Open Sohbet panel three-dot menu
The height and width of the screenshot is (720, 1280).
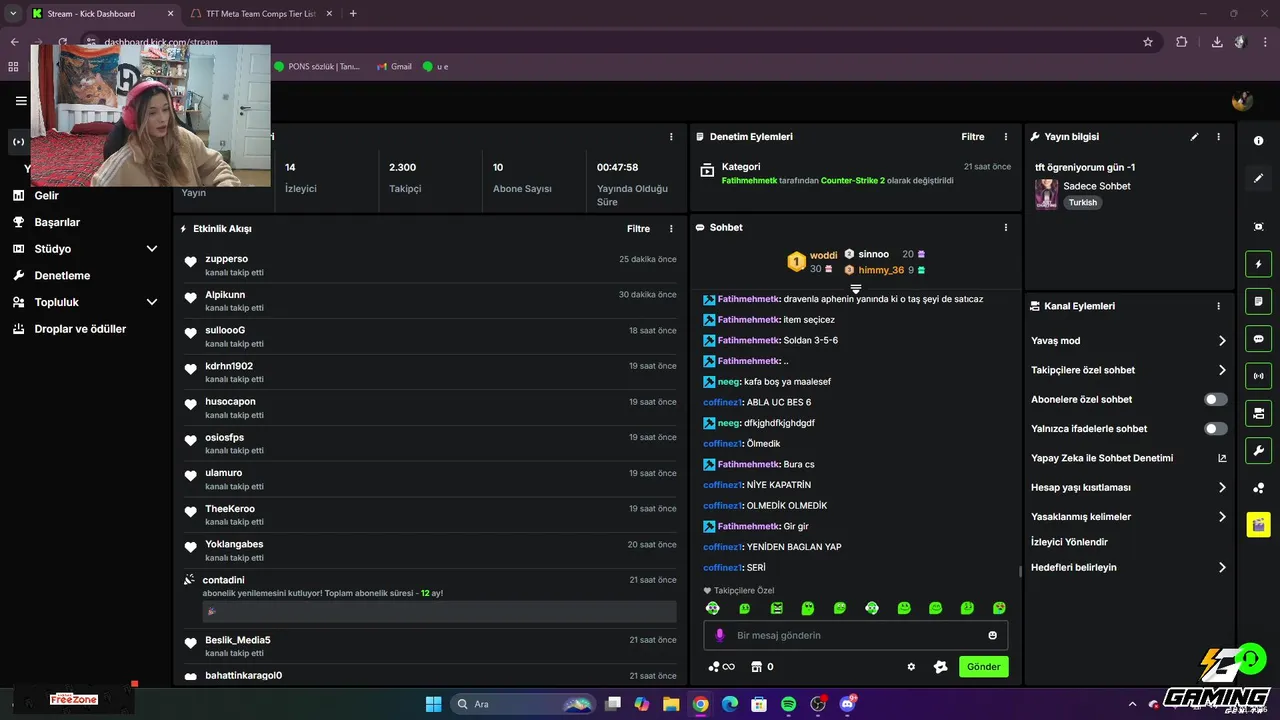pos(1006,228)
